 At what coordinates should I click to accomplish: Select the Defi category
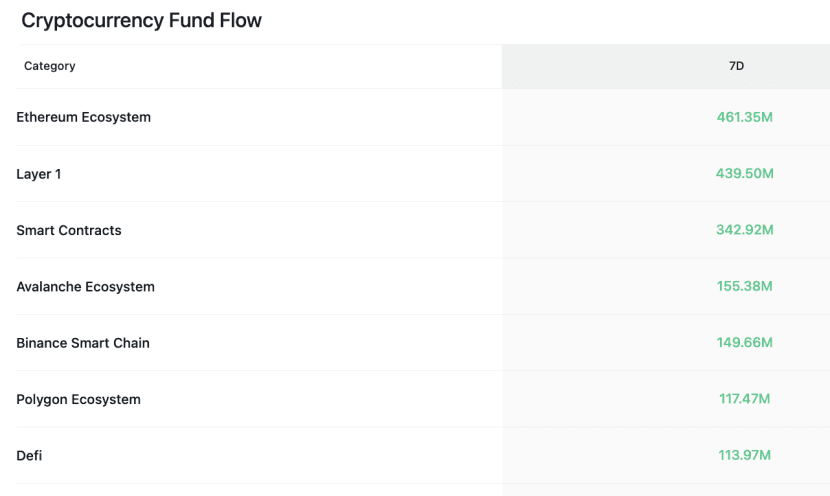(29, 456)
